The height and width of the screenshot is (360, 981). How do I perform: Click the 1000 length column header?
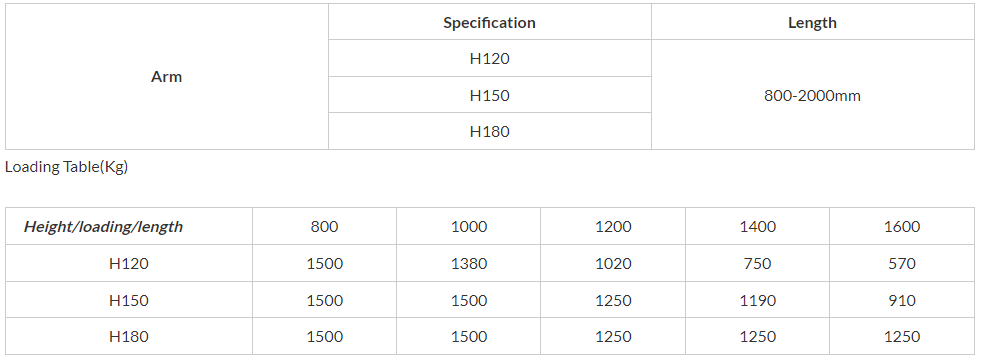pos(469,227)
